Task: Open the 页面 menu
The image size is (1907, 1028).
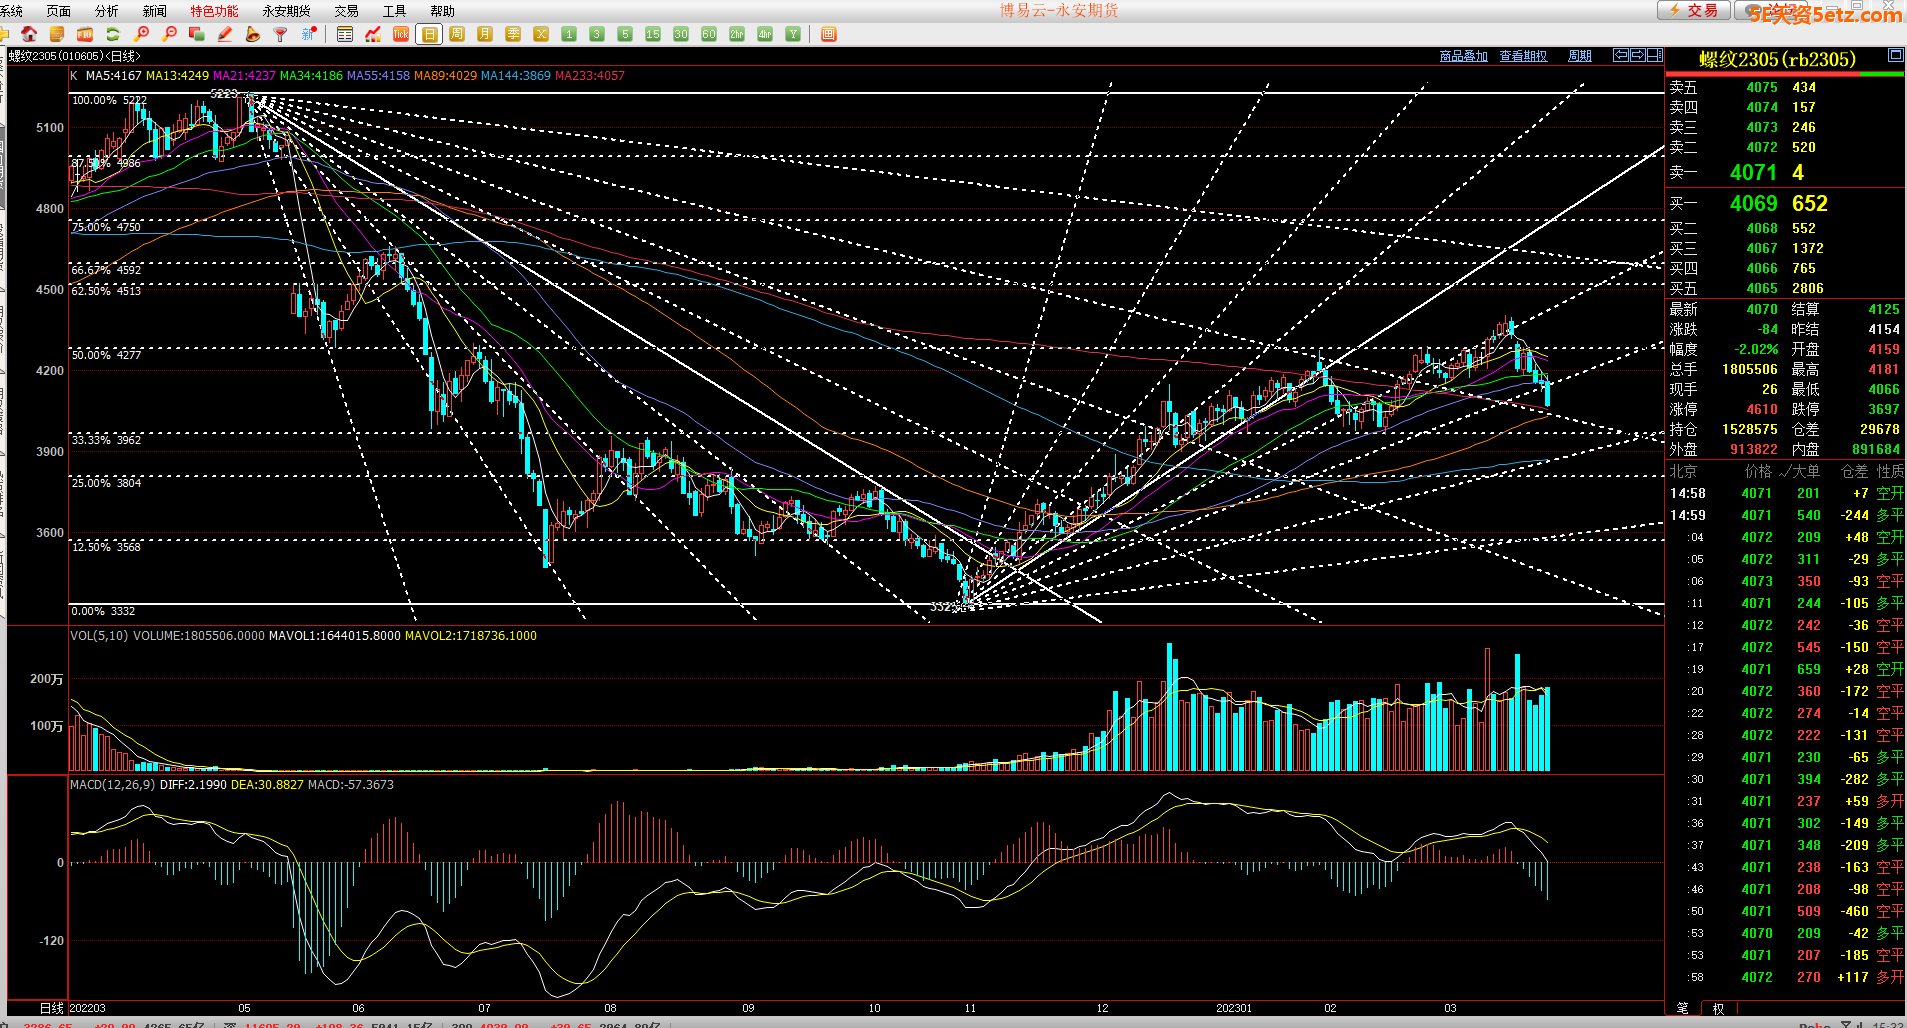Action: [59, 11]
